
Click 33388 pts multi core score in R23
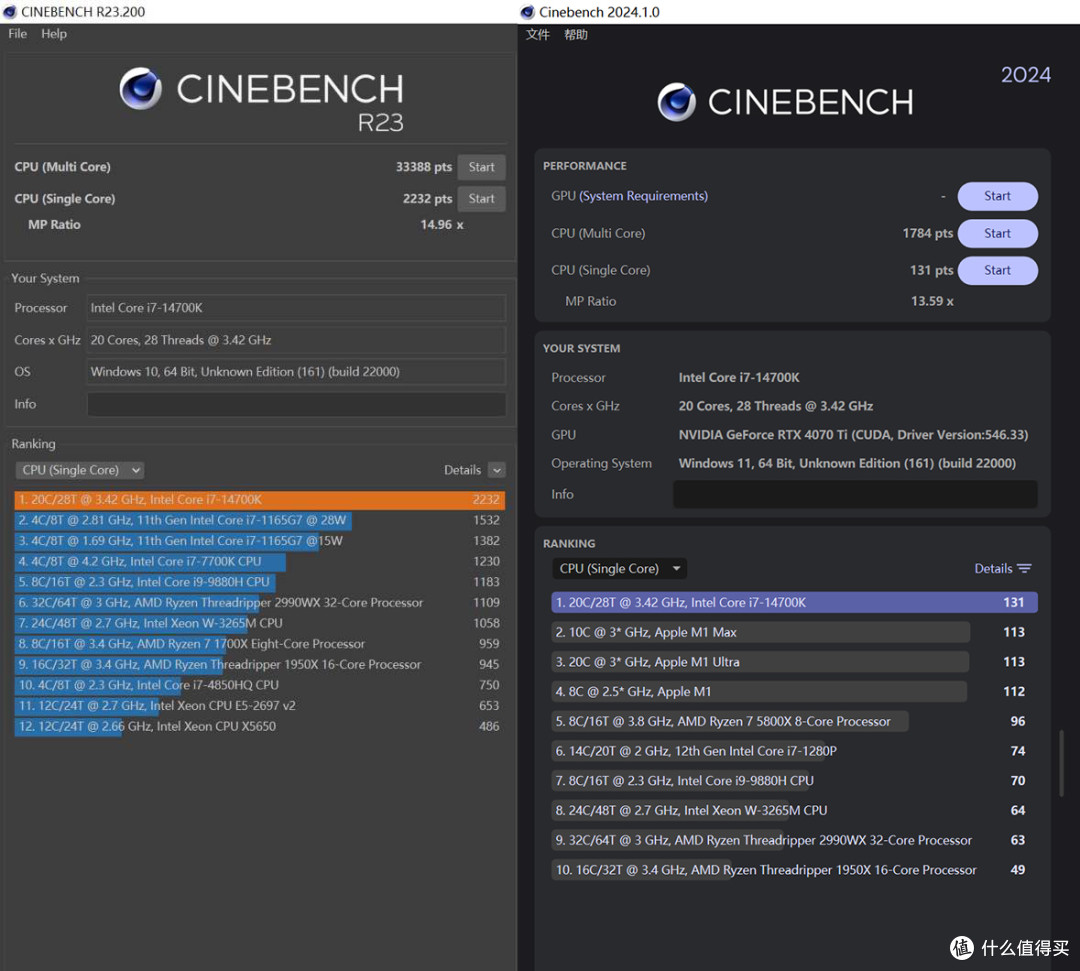[424, 167]
